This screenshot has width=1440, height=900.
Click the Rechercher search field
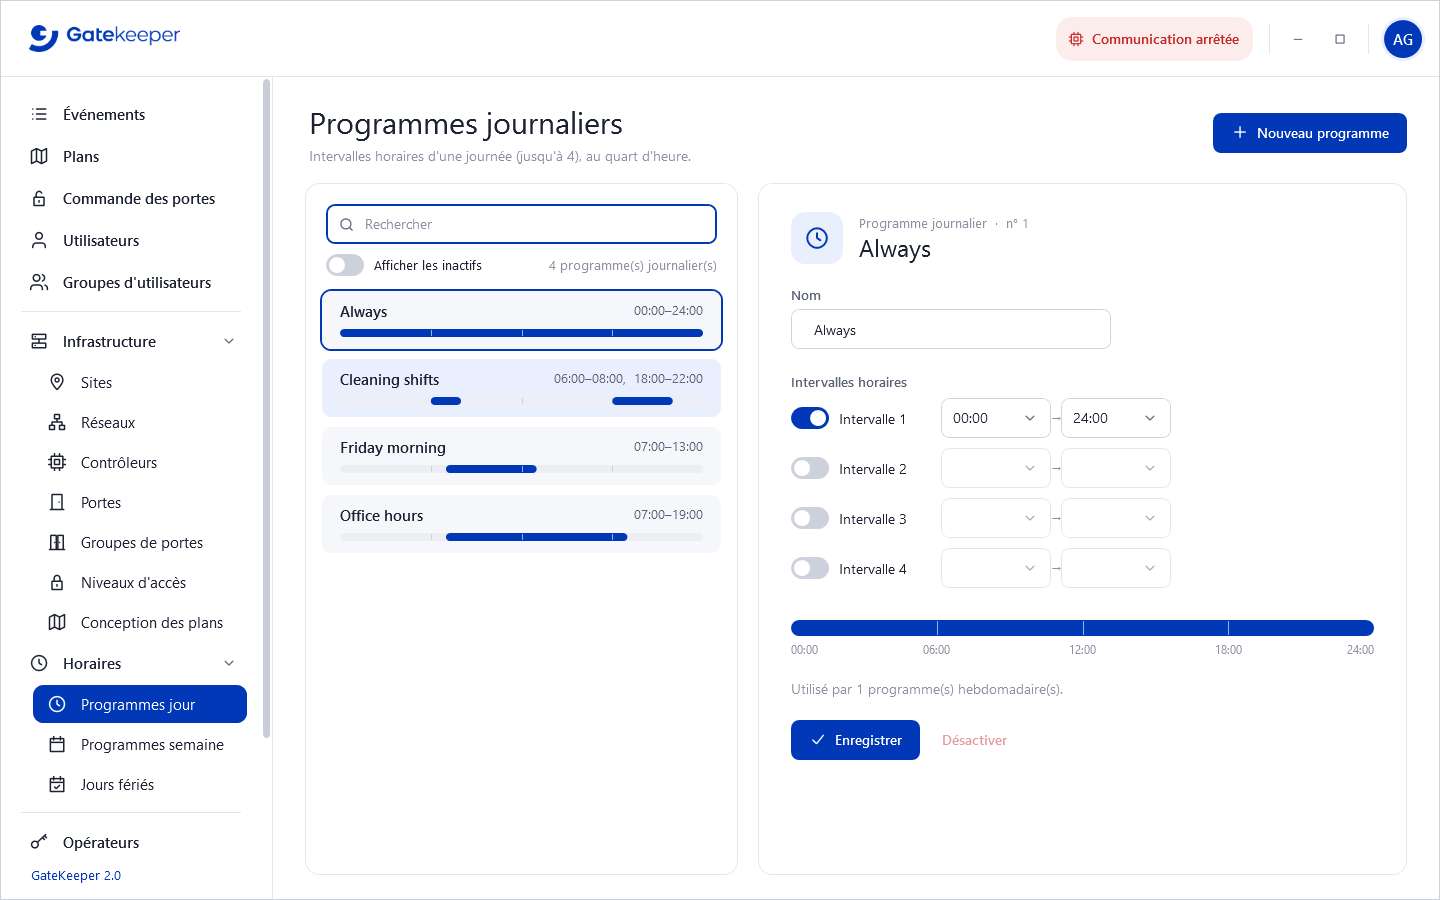tap(521, 224)
